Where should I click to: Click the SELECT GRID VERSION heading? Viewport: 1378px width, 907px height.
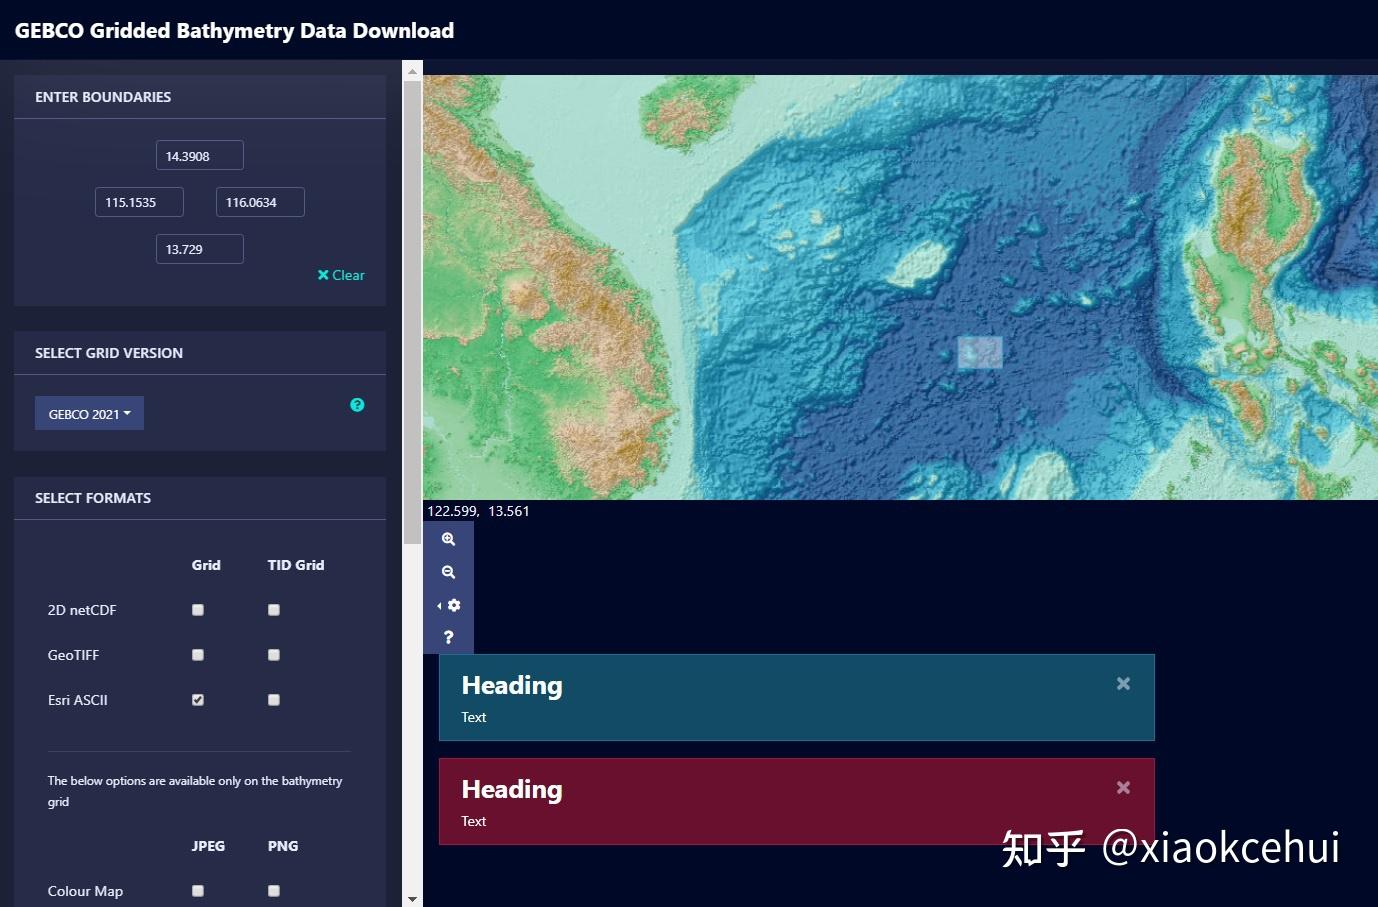point(109,352)
